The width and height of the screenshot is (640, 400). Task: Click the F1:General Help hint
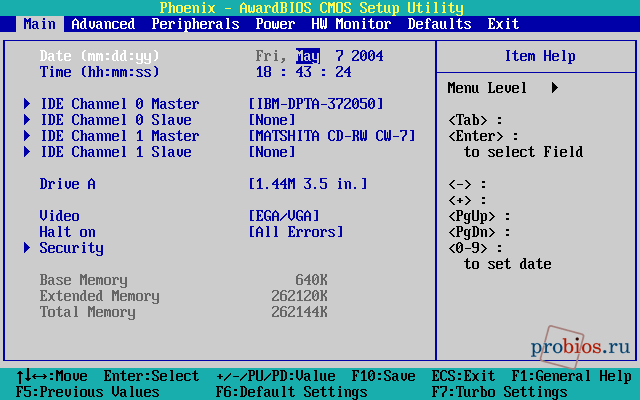coord(571,376)
